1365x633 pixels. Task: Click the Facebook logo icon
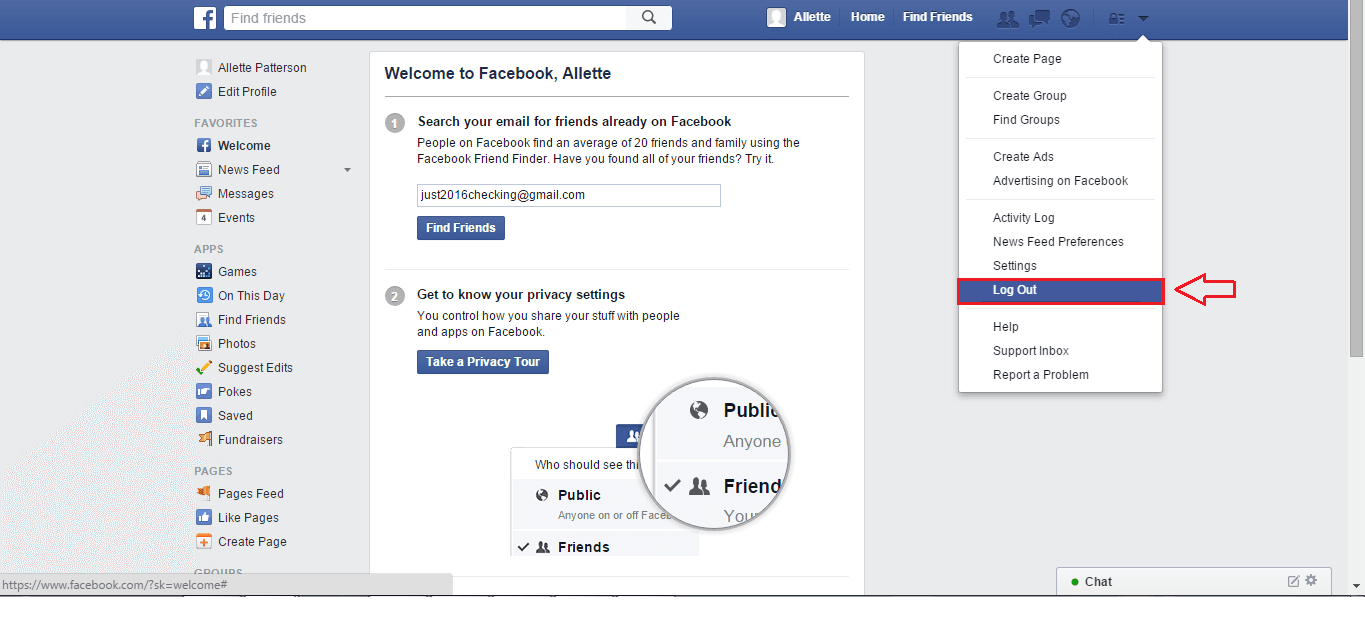(x=205, y=17)
